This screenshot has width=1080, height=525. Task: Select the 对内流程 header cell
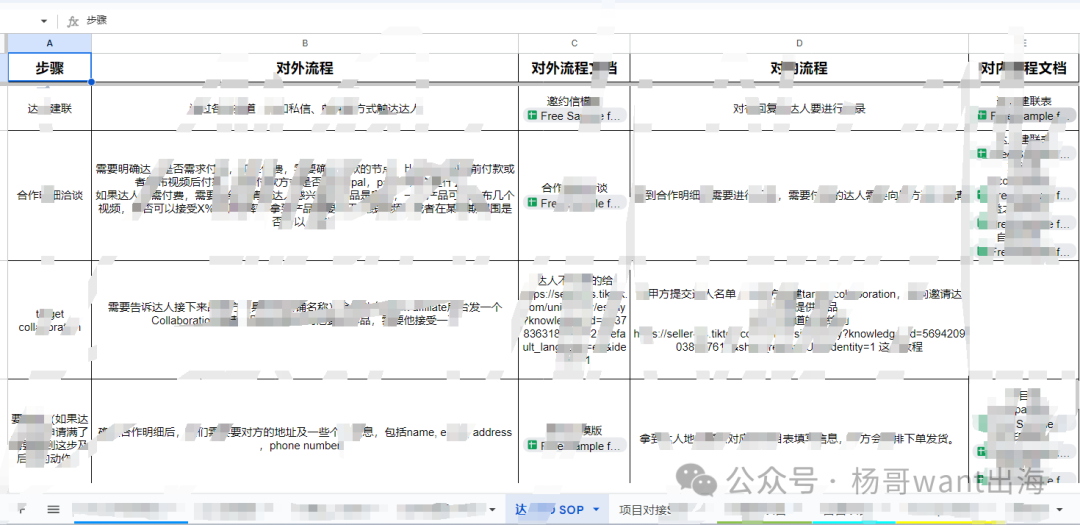799,68
